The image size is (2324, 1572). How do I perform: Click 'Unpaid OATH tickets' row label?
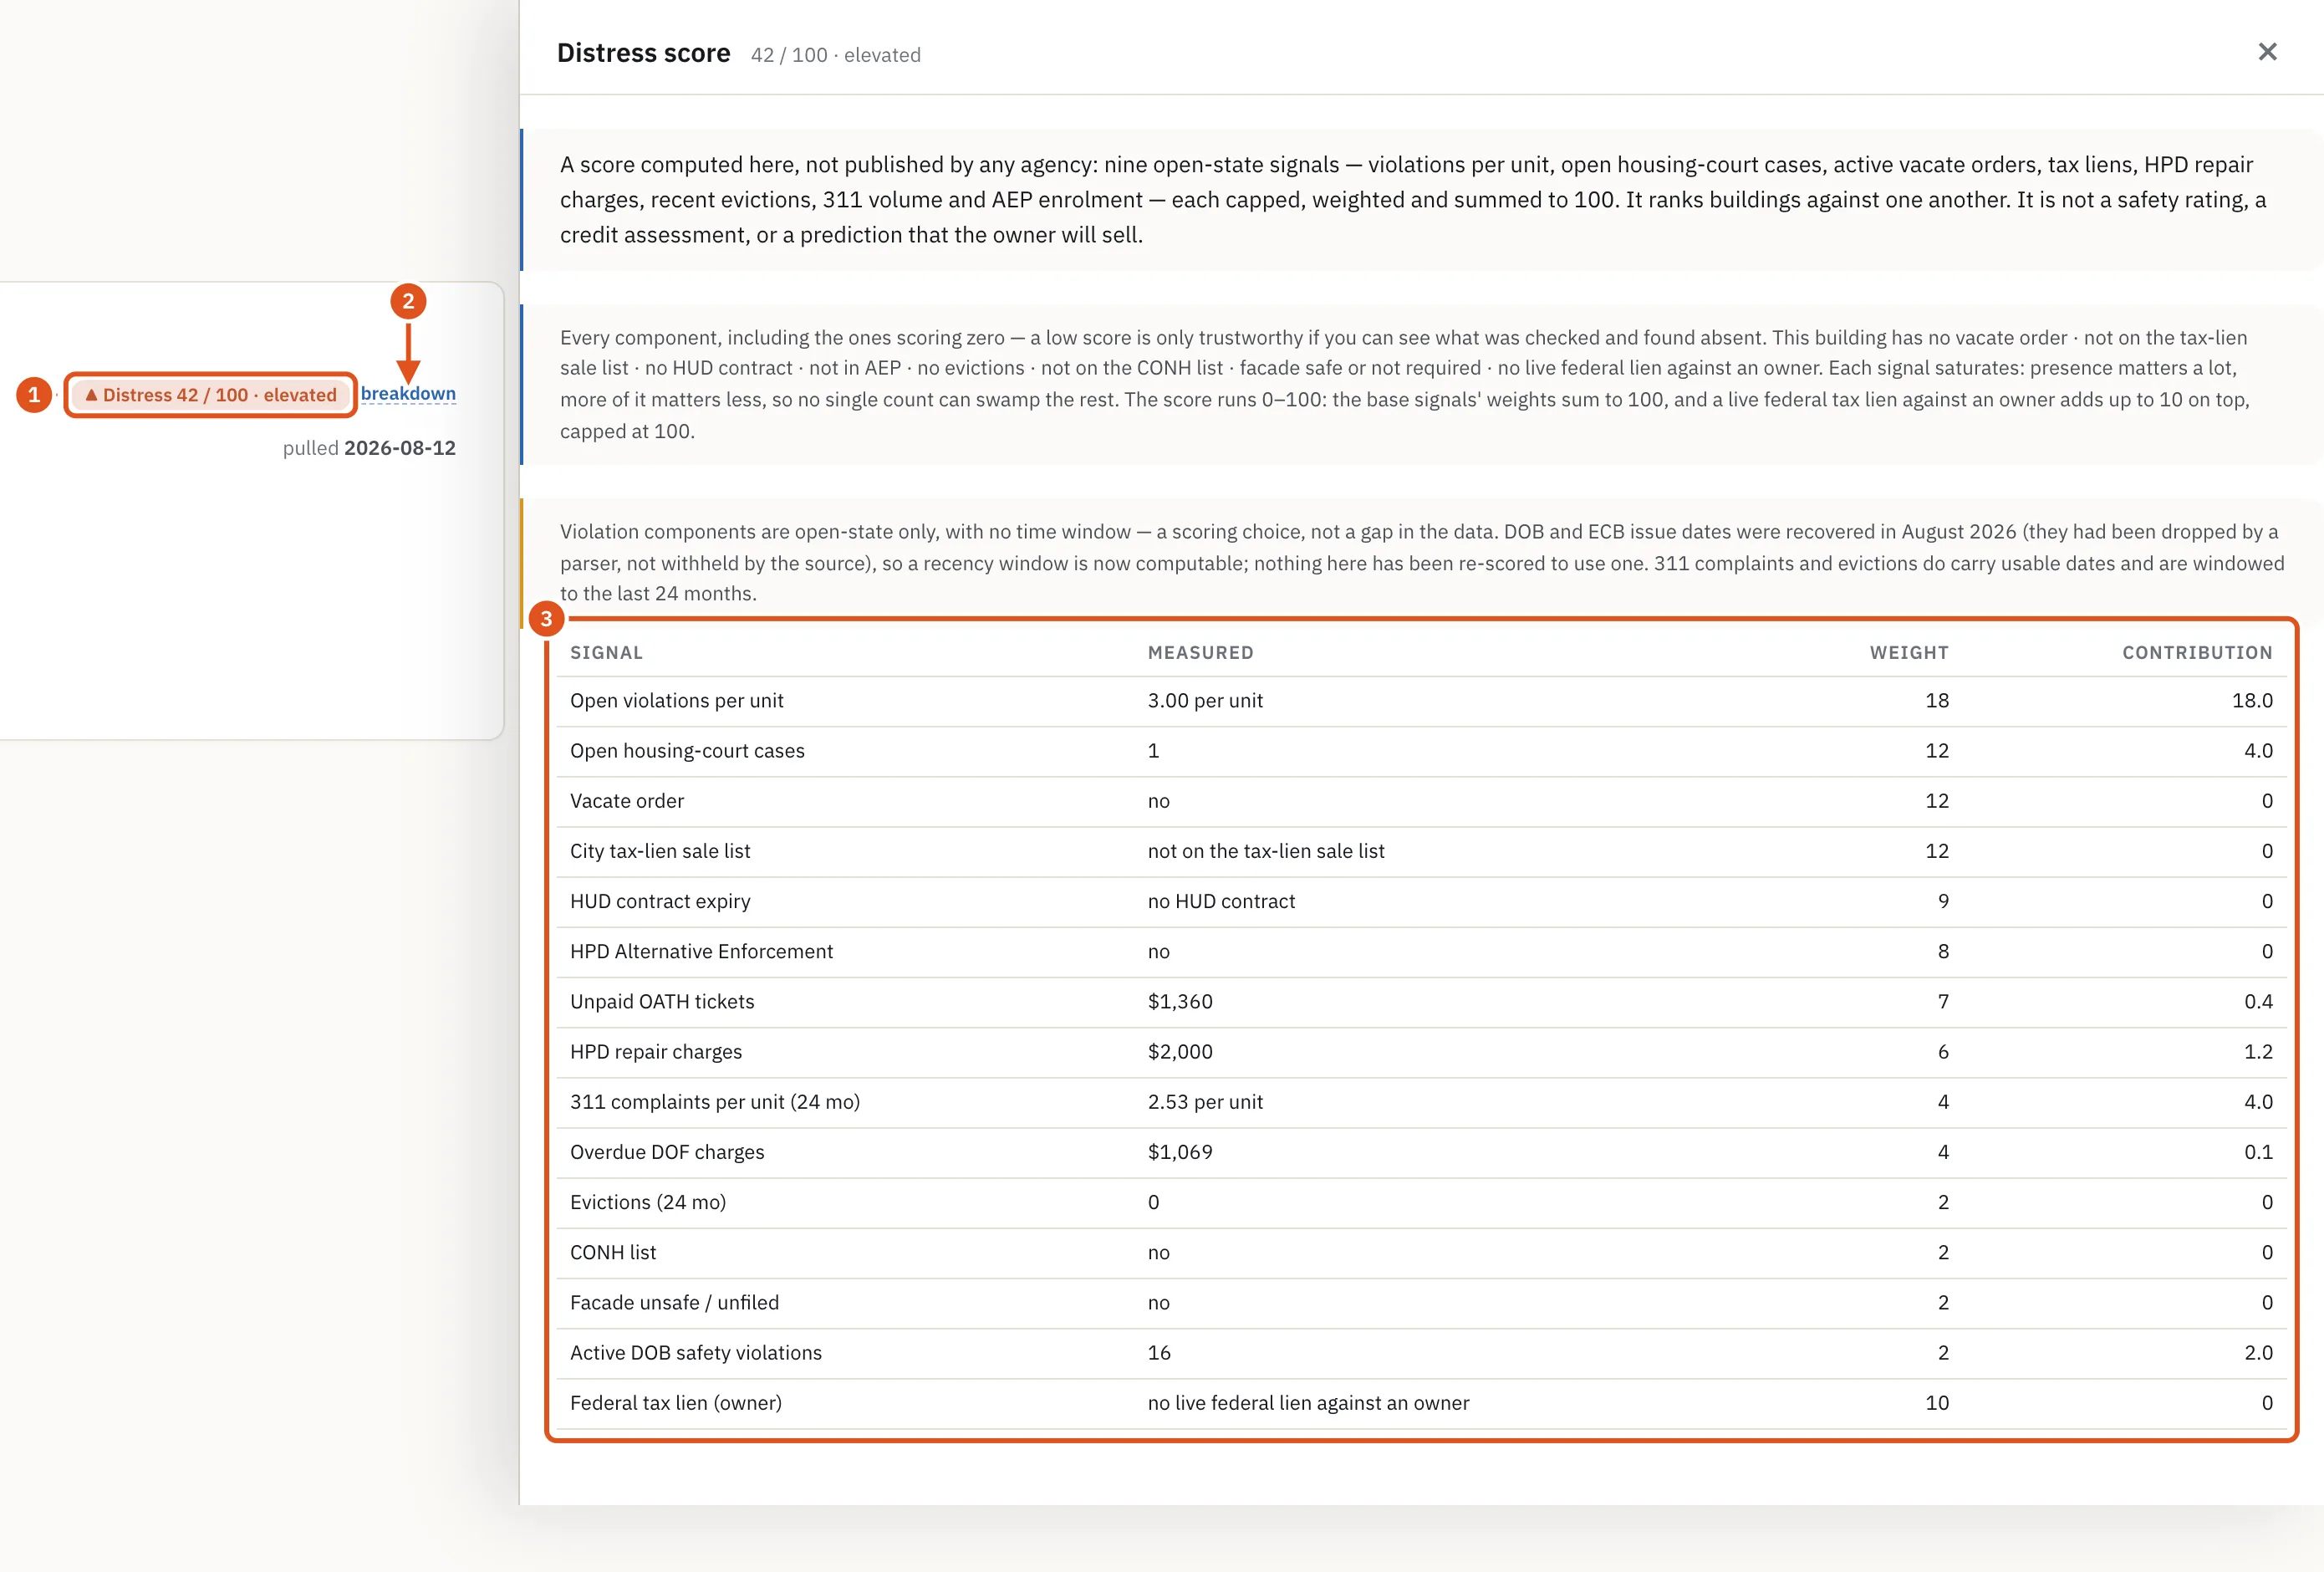point(662,1001)
